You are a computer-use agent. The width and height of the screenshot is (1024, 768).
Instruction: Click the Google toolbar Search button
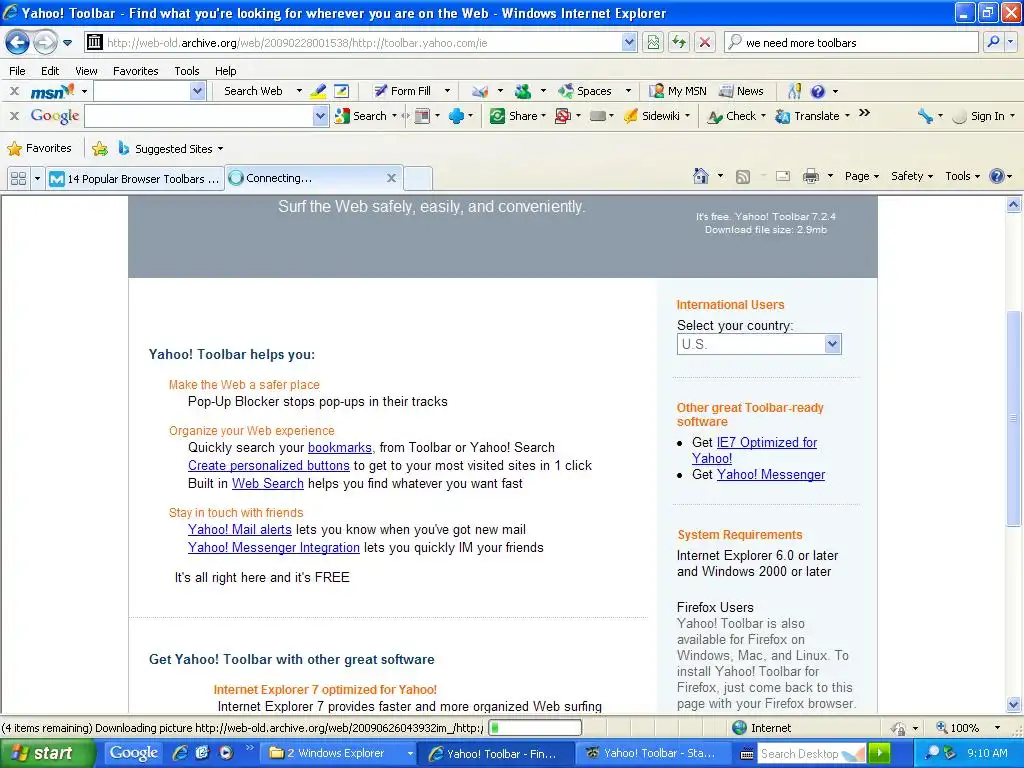[x=361, y=116]
